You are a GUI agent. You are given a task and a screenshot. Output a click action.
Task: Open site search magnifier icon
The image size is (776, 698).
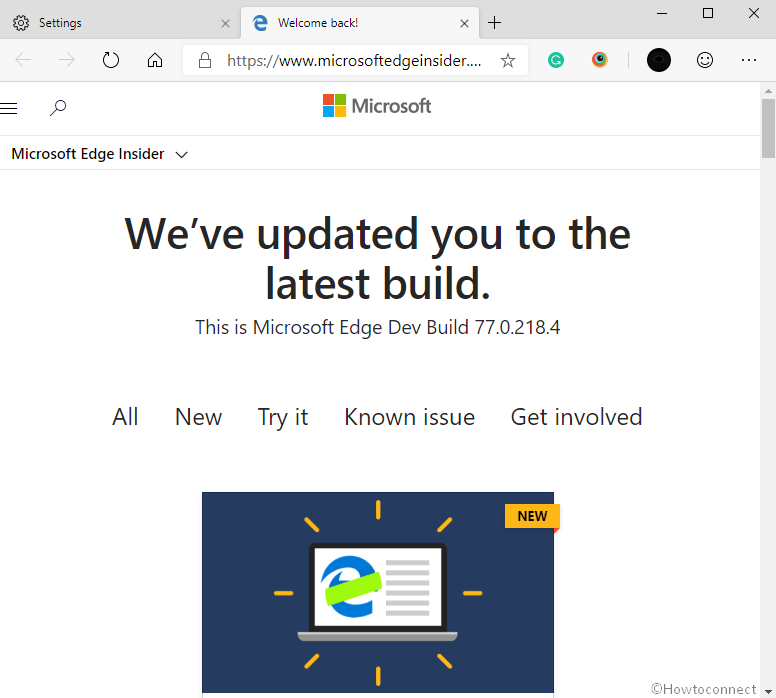[x=58, y=107]
